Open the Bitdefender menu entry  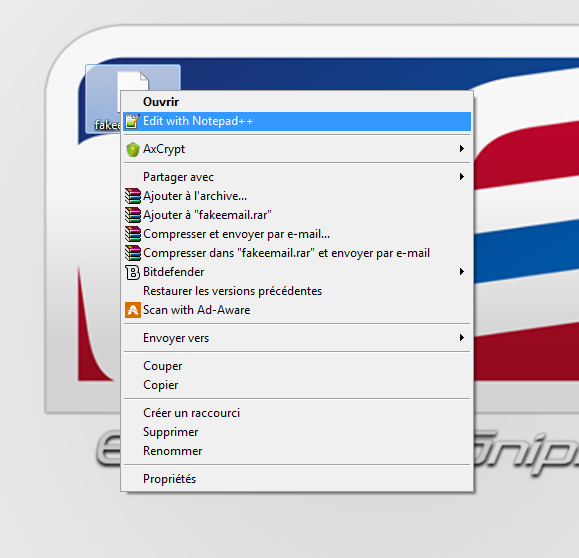[297, 272]
